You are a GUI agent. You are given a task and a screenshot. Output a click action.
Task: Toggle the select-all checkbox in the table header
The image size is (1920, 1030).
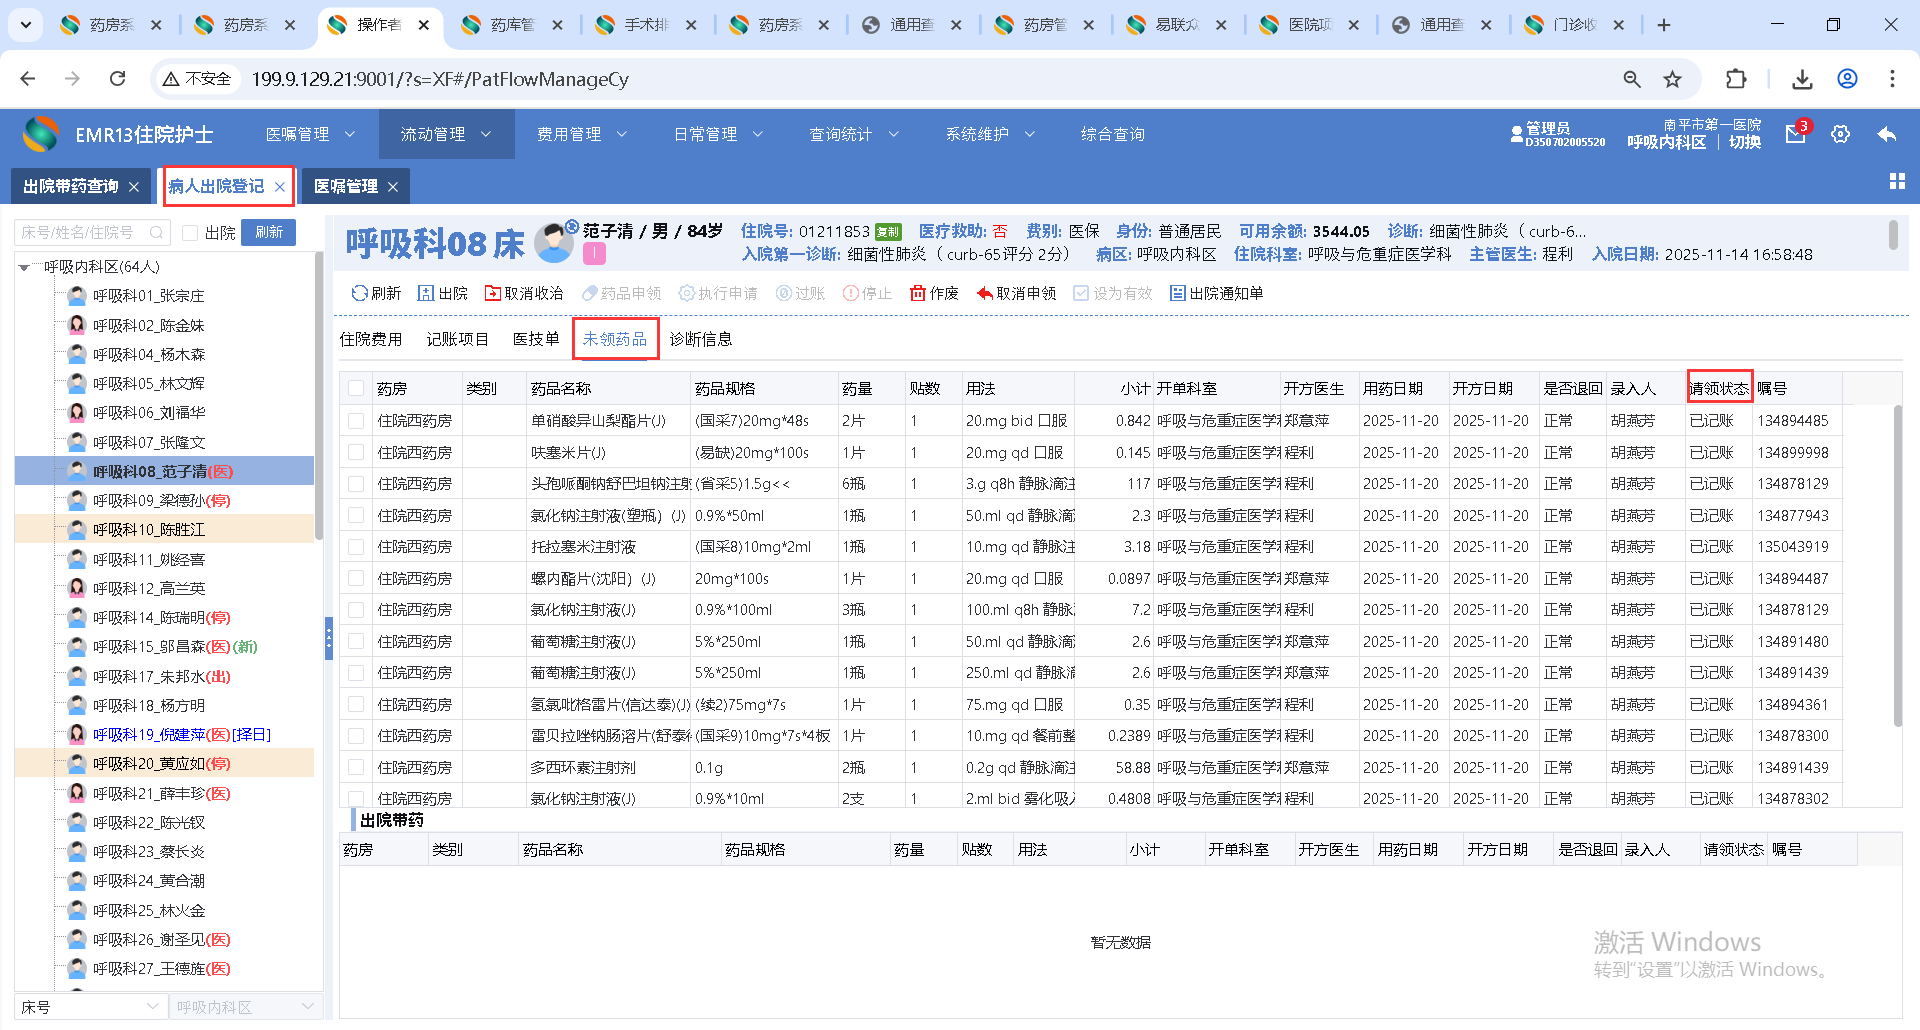coord(356,388)
